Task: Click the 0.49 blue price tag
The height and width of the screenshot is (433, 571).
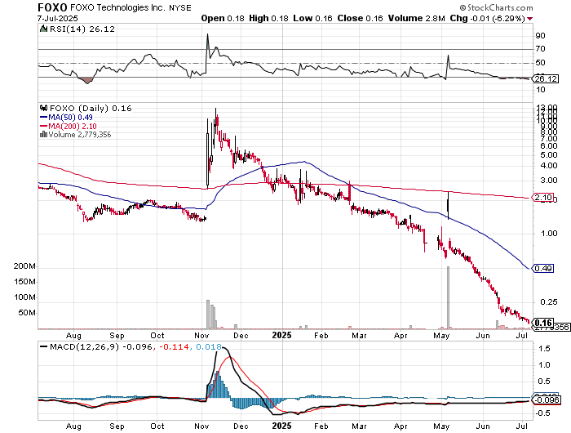Action: click(543, 269)
